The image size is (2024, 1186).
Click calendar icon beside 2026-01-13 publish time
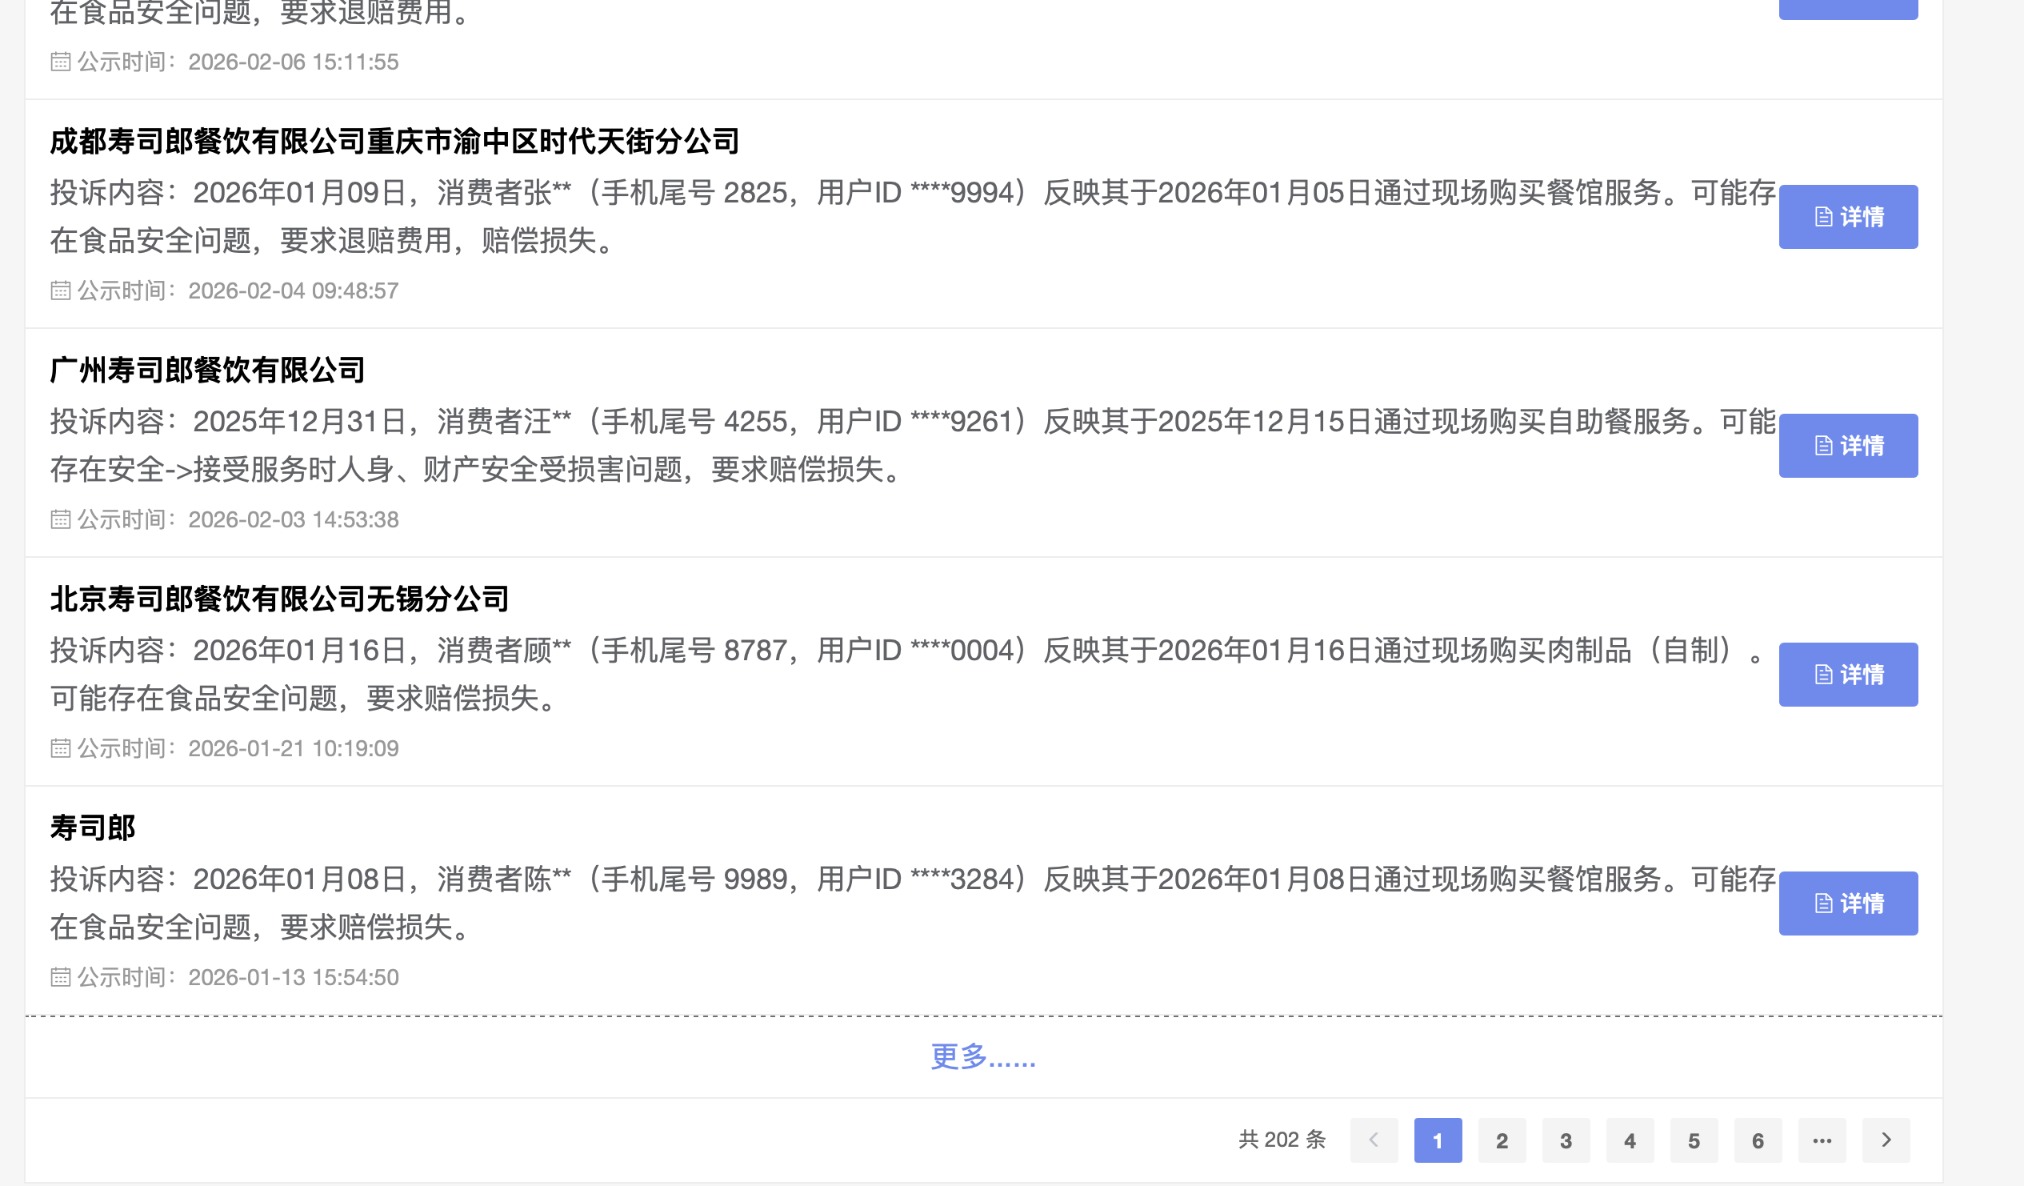point(61,978)
